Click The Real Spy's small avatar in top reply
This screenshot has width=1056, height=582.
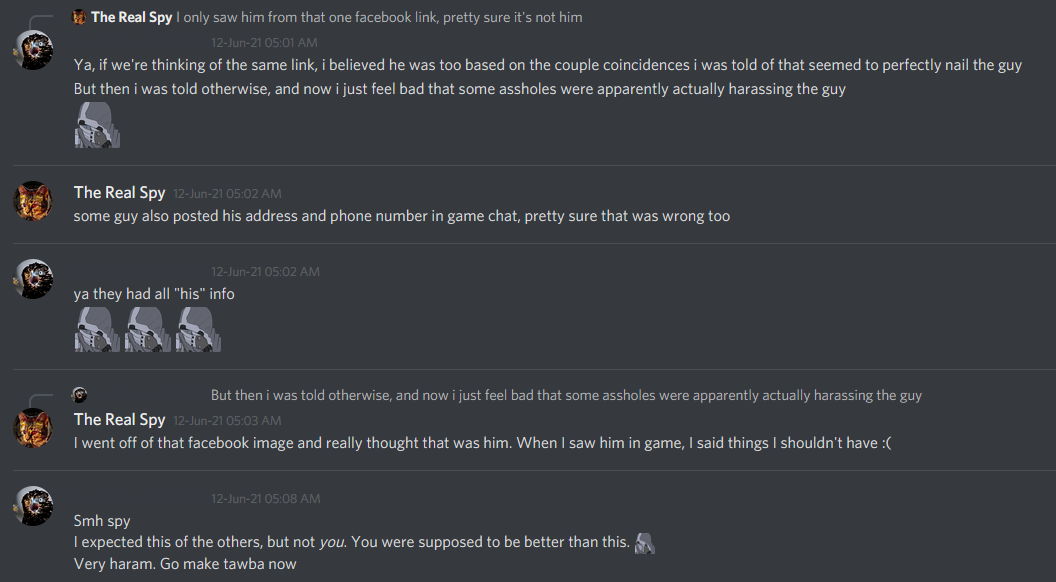pos(79,17)
